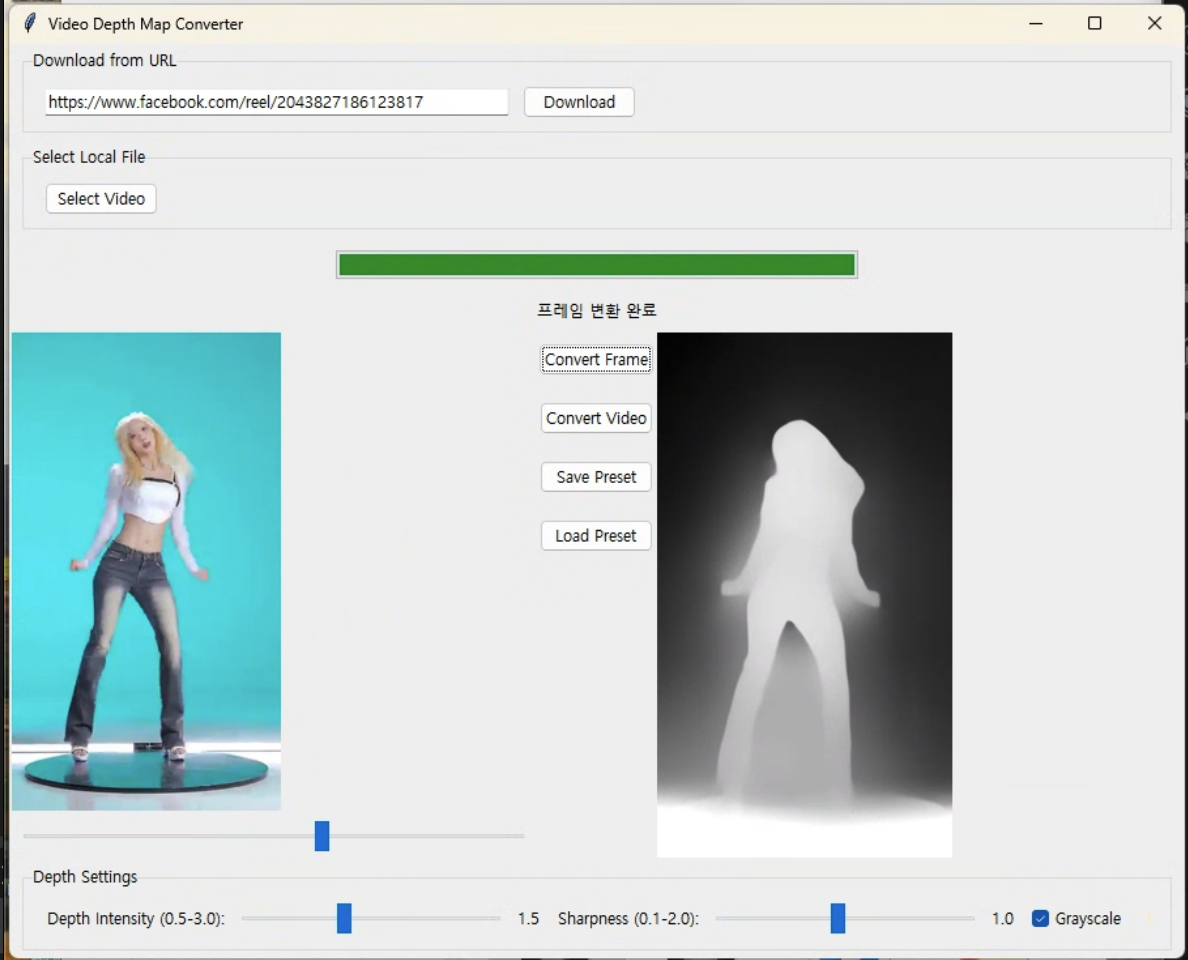Minimize the Video Depth Map Converter window
The image size is (1188, 960).
1036,23
